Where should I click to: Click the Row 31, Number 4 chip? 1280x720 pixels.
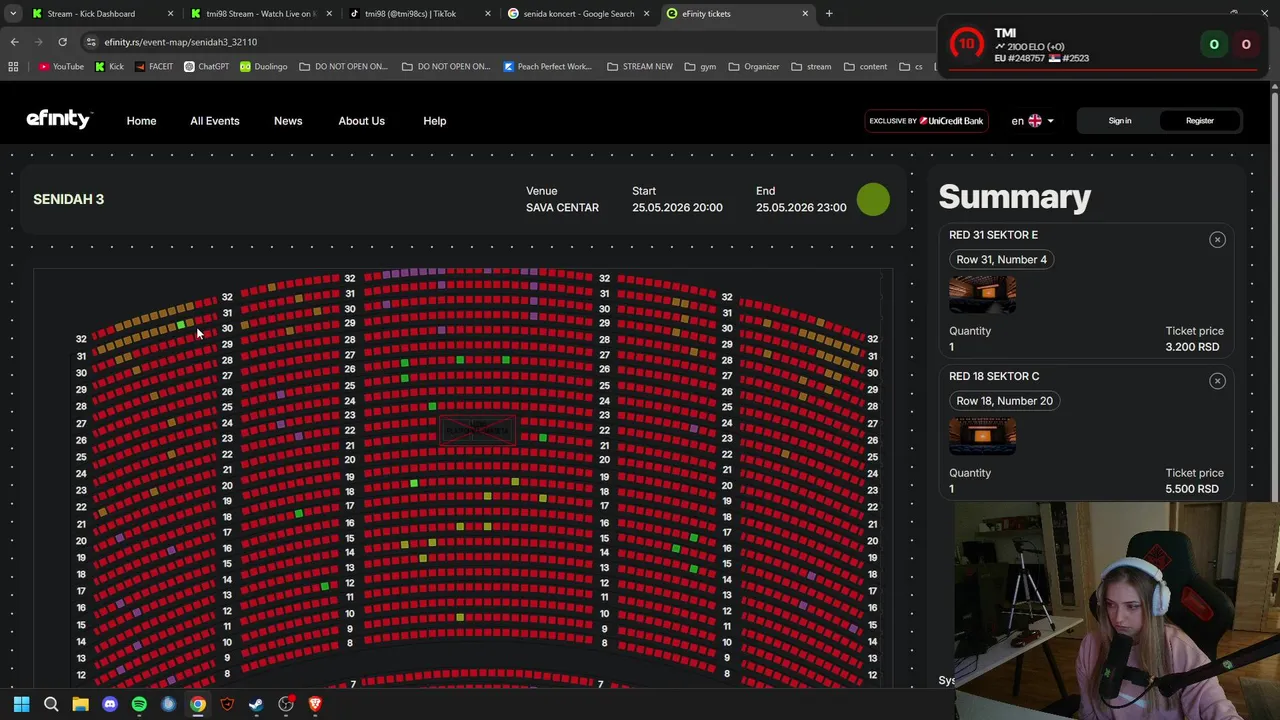tap(1001, 259)
